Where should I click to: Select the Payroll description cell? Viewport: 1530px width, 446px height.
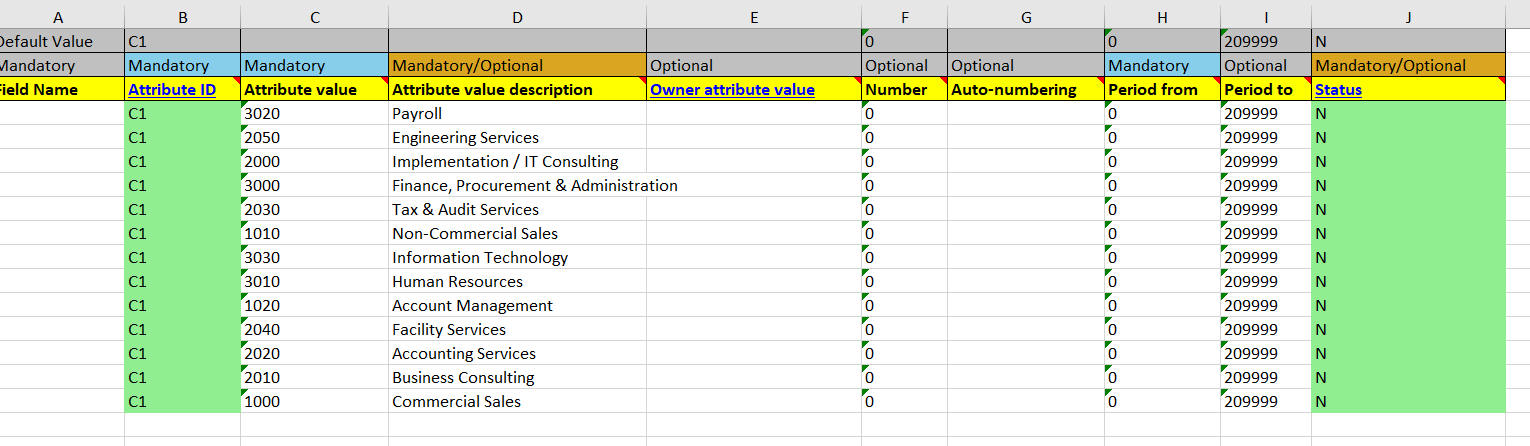(517, 113)
